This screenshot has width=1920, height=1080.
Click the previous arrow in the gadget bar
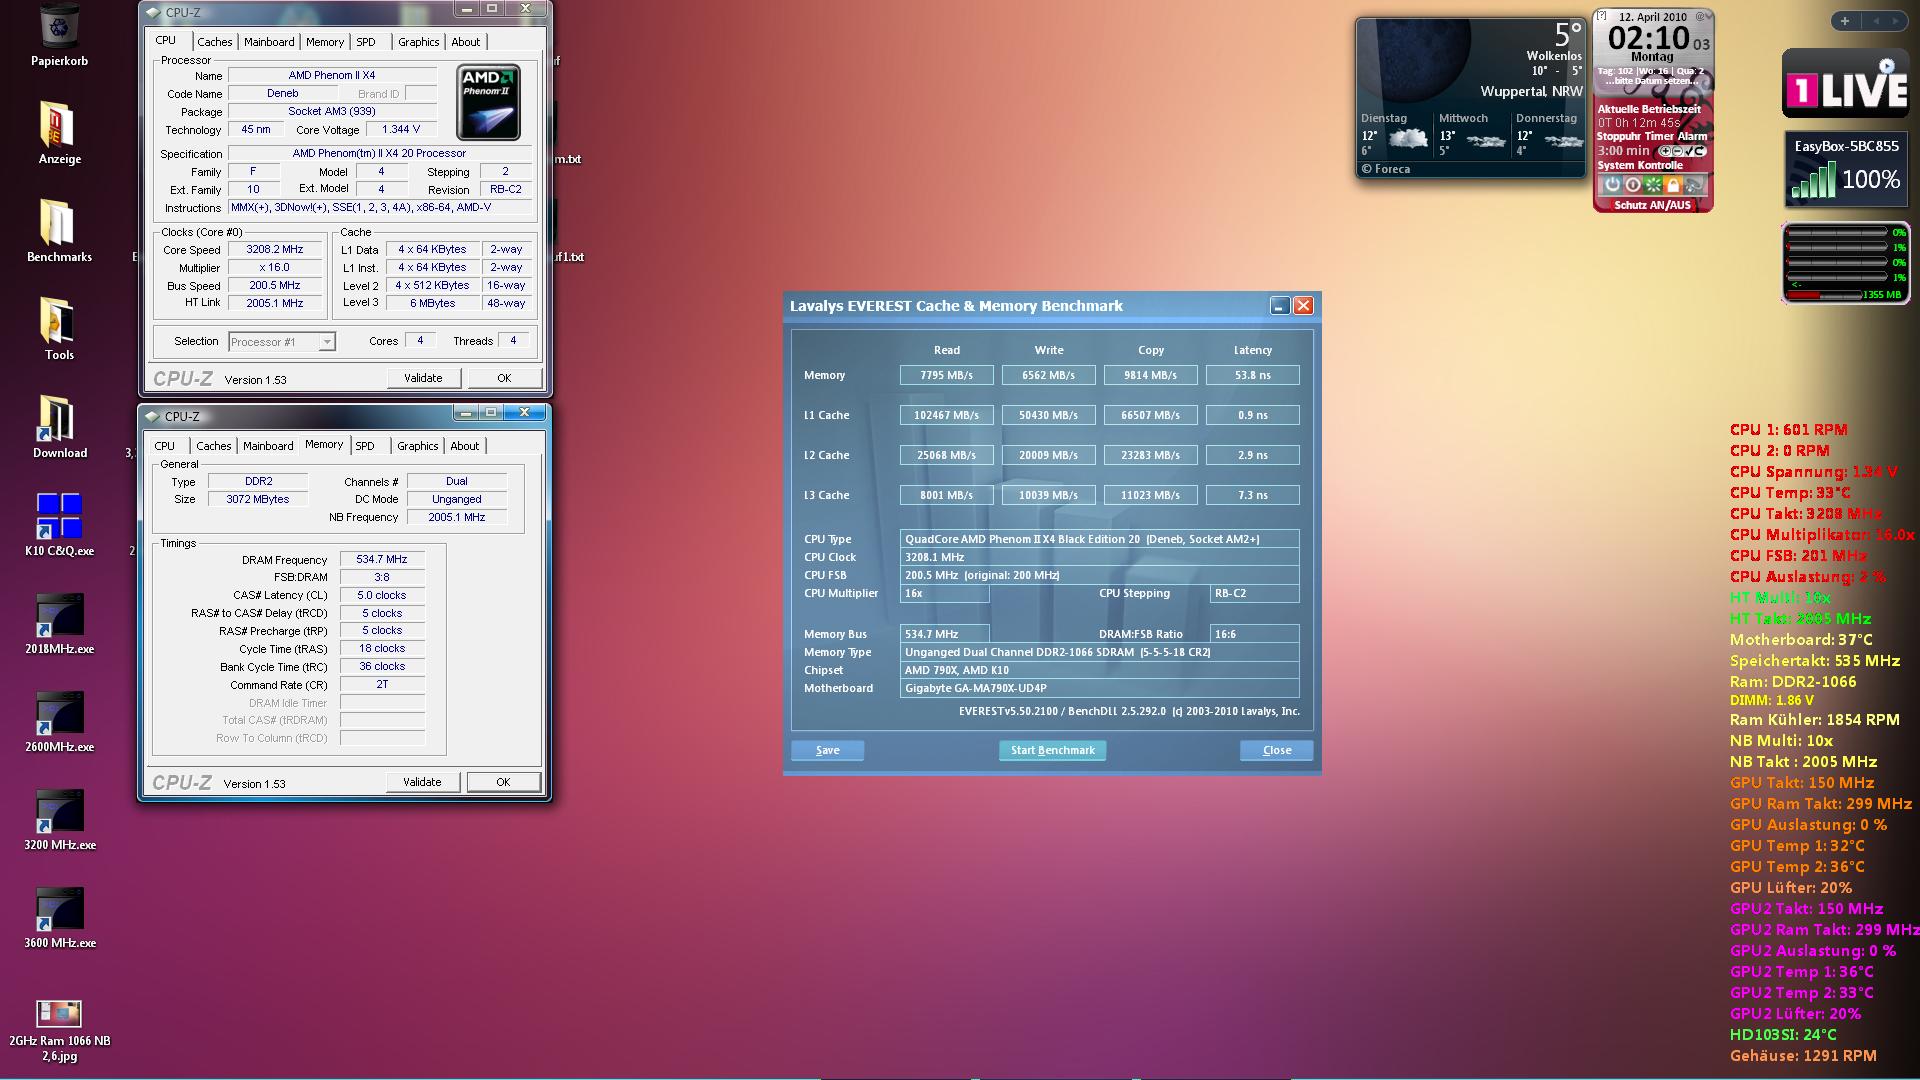coord(1876,21)
